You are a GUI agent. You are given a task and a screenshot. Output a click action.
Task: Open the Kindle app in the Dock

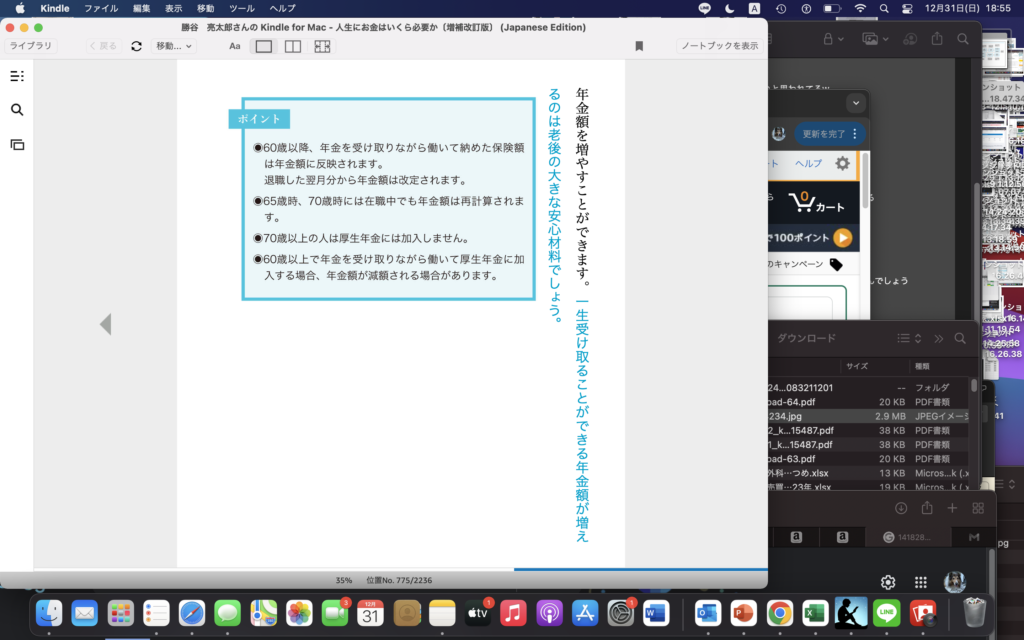click(851, 612)
